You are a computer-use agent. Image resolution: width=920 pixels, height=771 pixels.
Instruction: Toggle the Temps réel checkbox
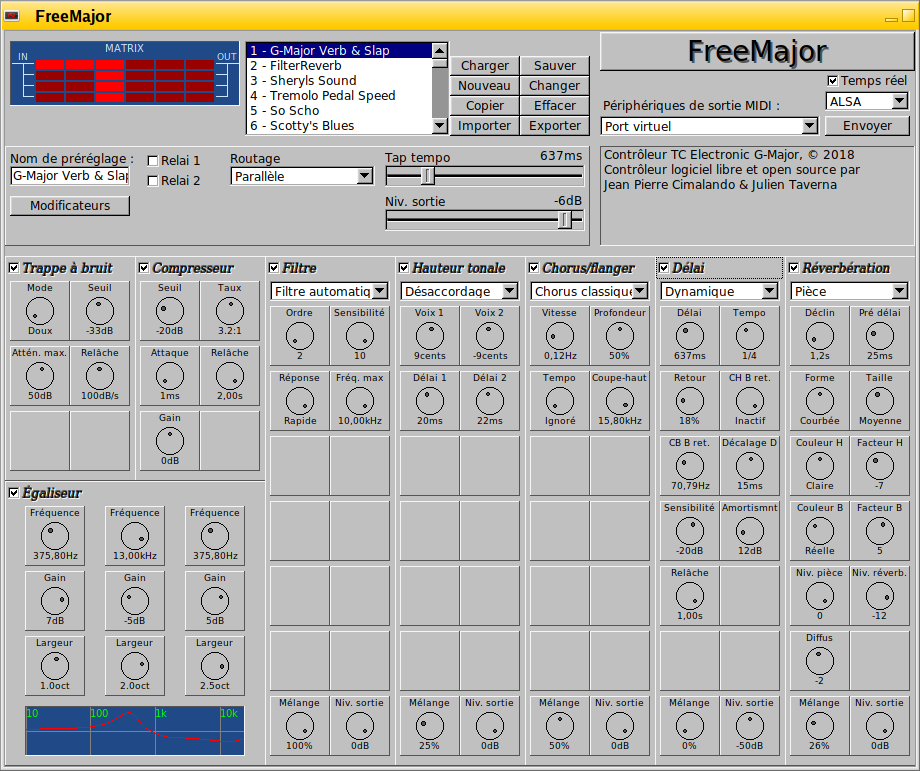click(833, 81)
